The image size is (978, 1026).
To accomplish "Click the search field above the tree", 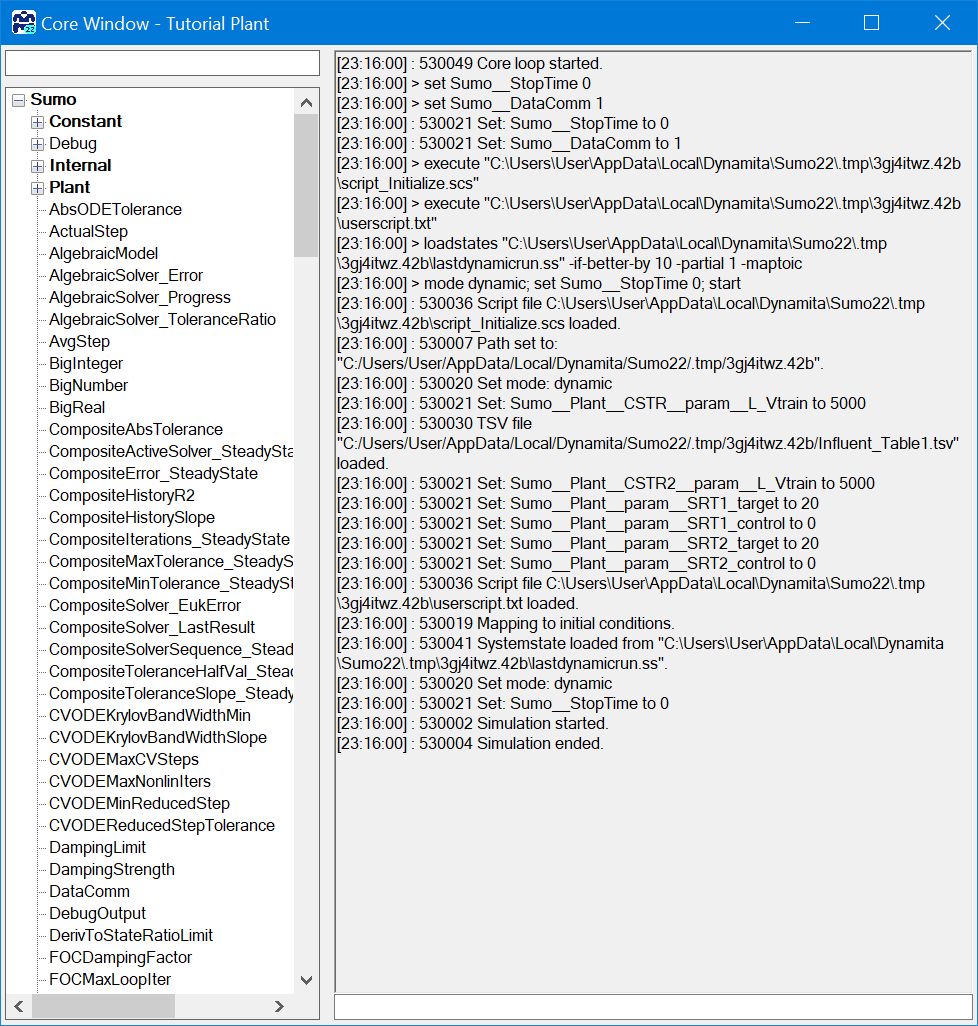I will (x=162, y=63).
